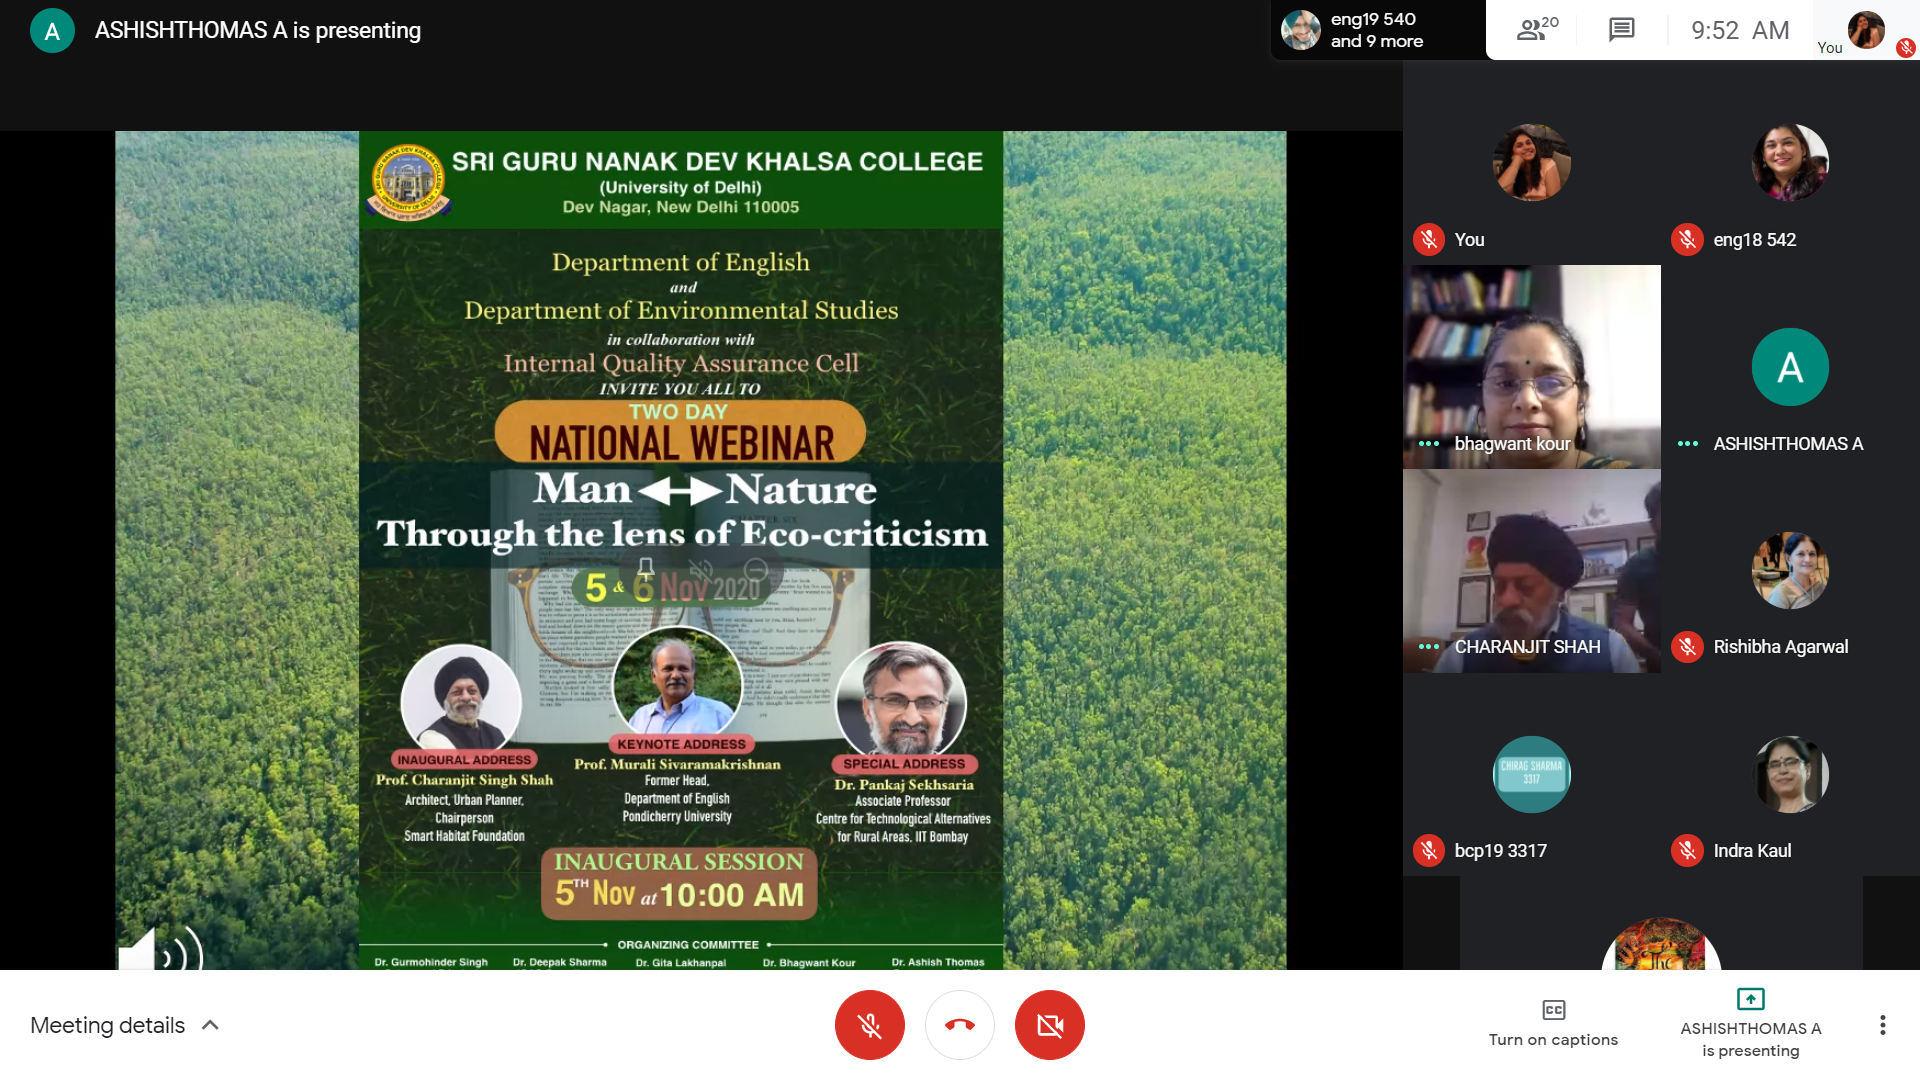The width and height of the screenshot is (1920, 1080).
Task: Click ASHISHTHOMAS A is presenting button
Action: point(1750,1023)
